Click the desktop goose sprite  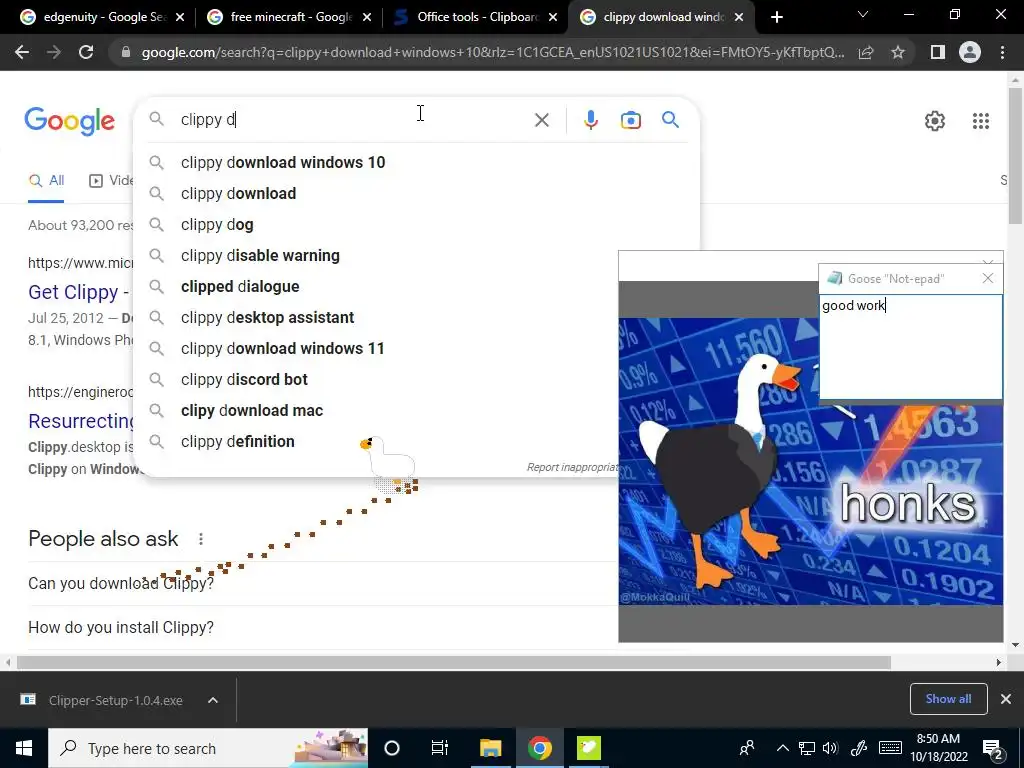[x=390, y=462]
